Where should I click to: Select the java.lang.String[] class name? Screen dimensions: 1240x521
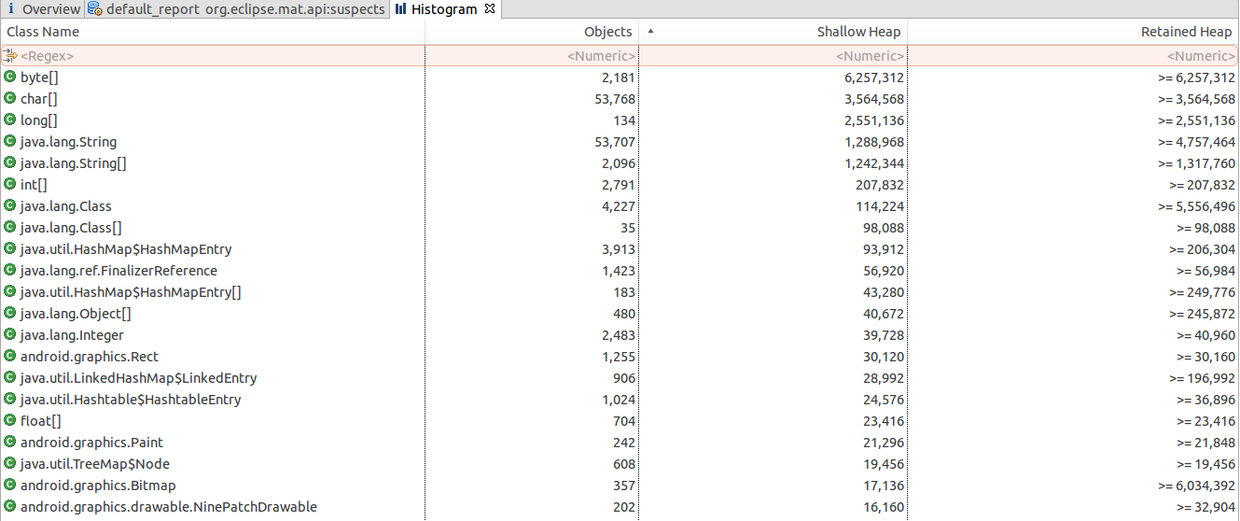(73, 164)
